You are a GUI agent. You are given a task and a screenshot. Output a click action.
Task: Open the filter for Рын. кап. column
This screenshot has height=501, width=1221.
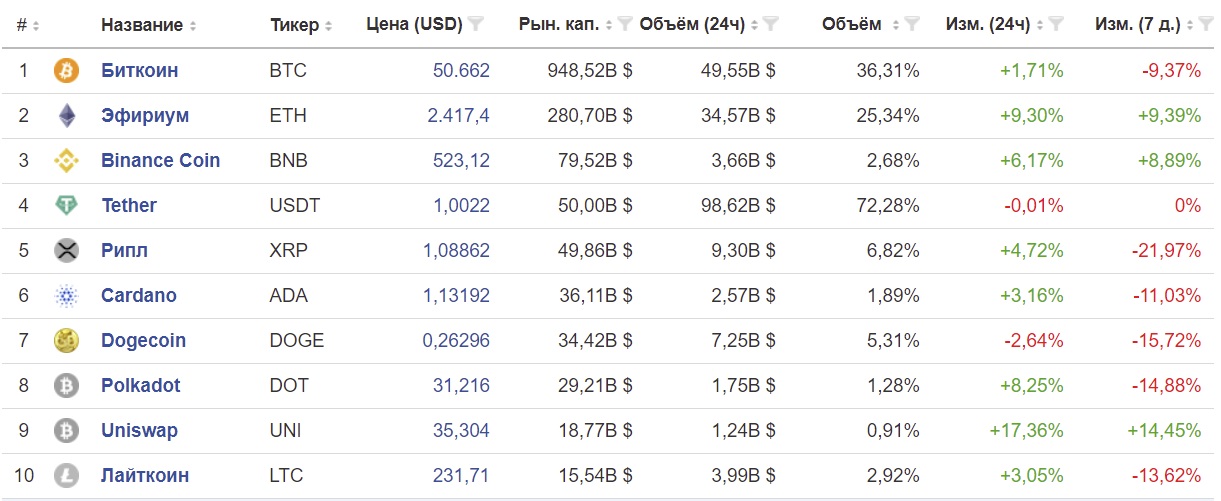pyautogui.click(x=625, y=24)
